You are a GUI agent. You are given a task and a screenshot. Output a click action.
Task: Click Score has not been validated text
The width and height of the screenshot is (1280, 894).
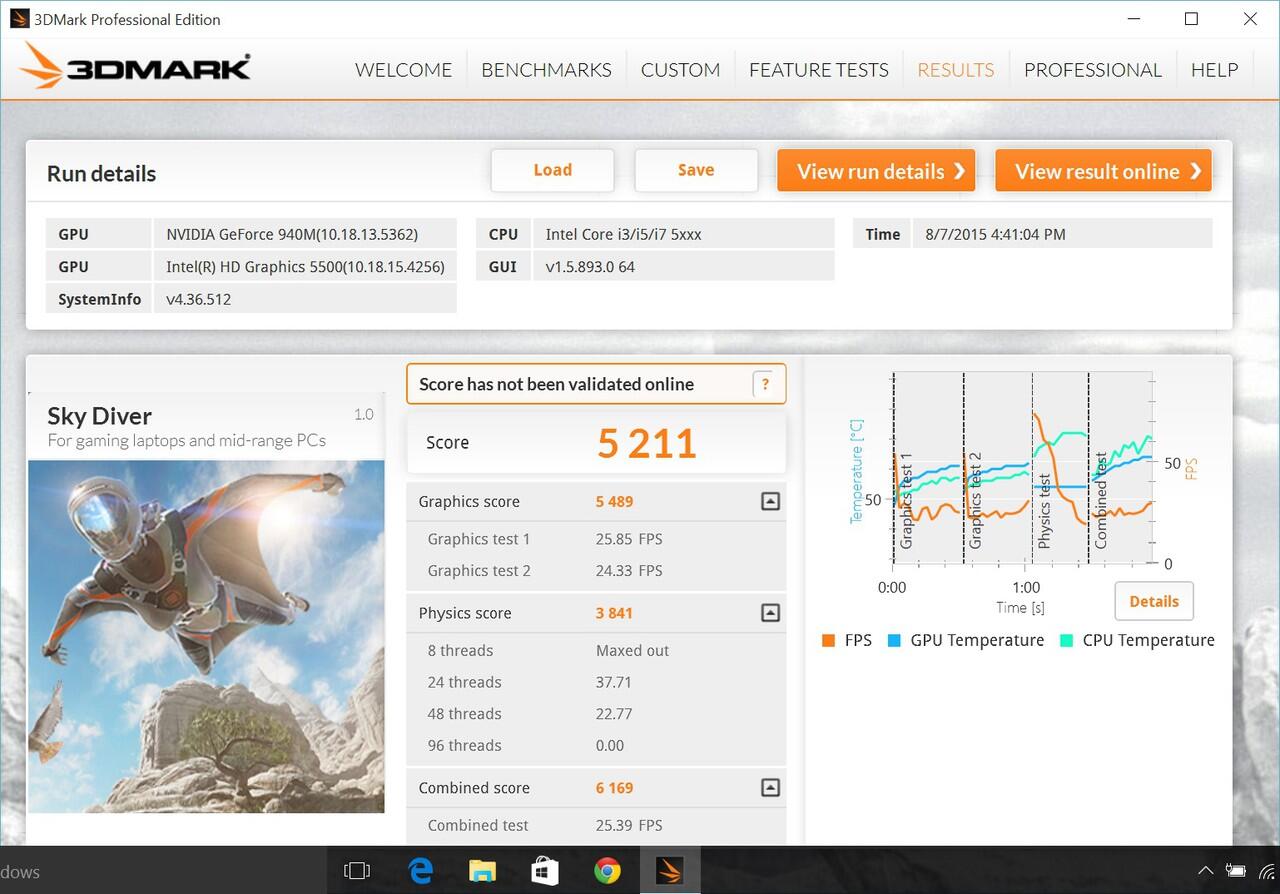tap(556, 384)
